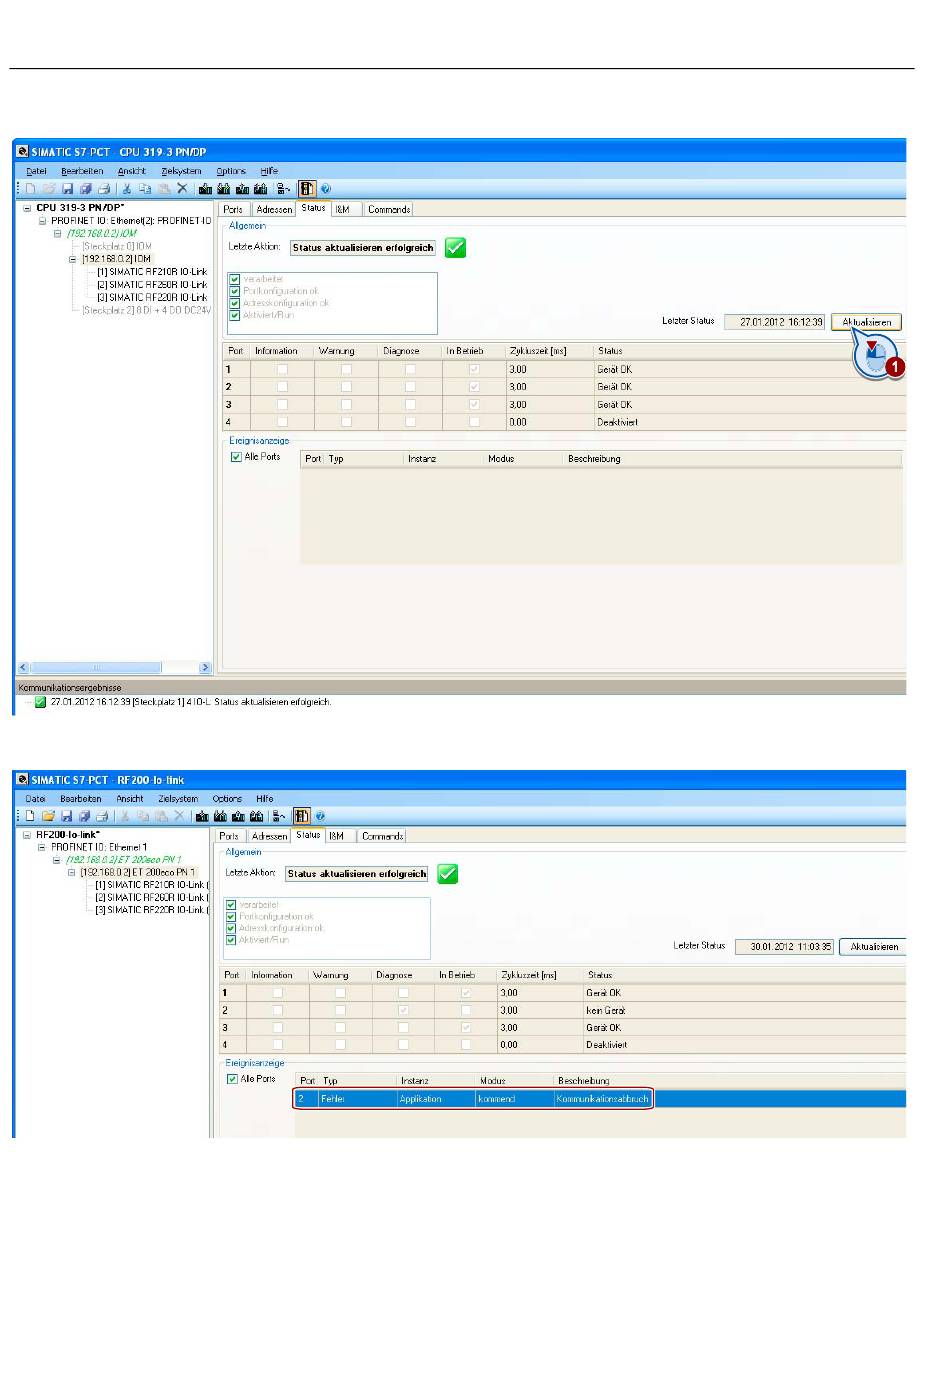The height and width of the screenshot is (1397, 950).
Task: Switch to Adressen tab in CPU 319-3 window
Action: pos(274,210)
